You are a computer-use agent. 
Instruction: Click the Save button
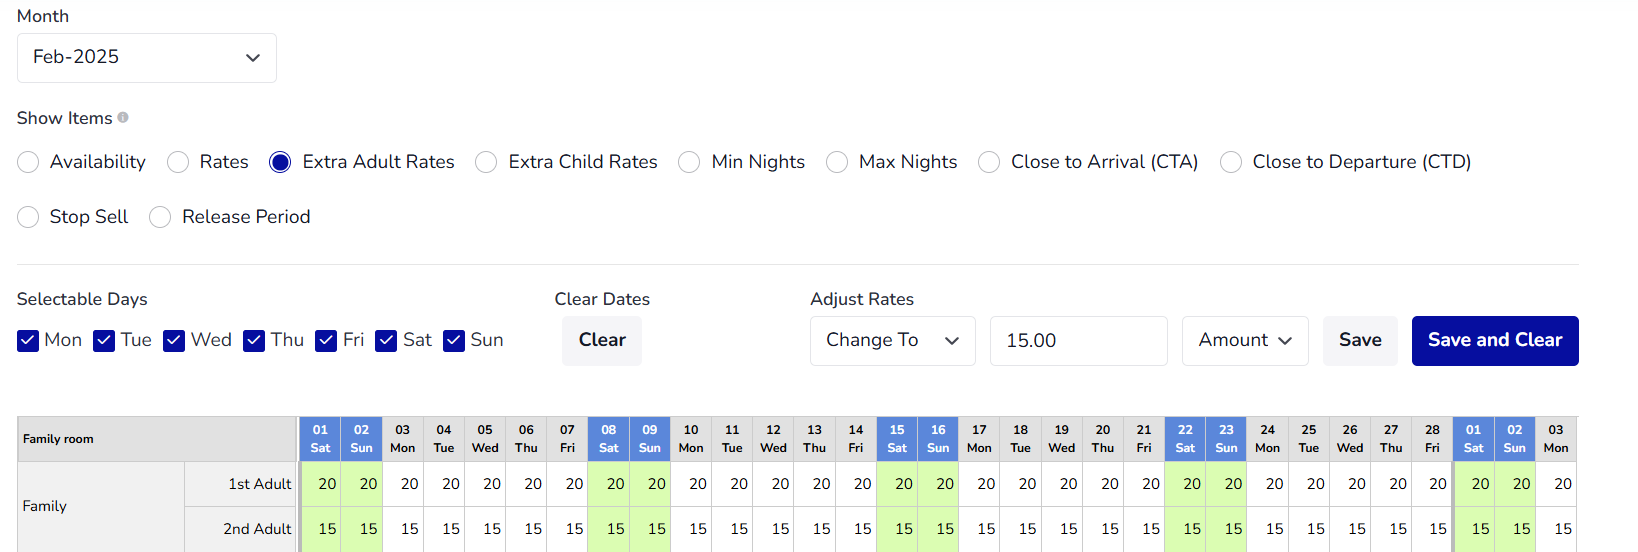tap(1360, 341)
